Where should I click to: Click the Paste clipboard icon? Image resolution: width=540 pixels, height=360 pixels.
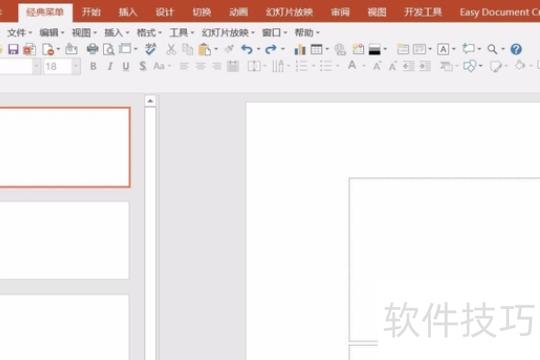[x=205, y=50]
